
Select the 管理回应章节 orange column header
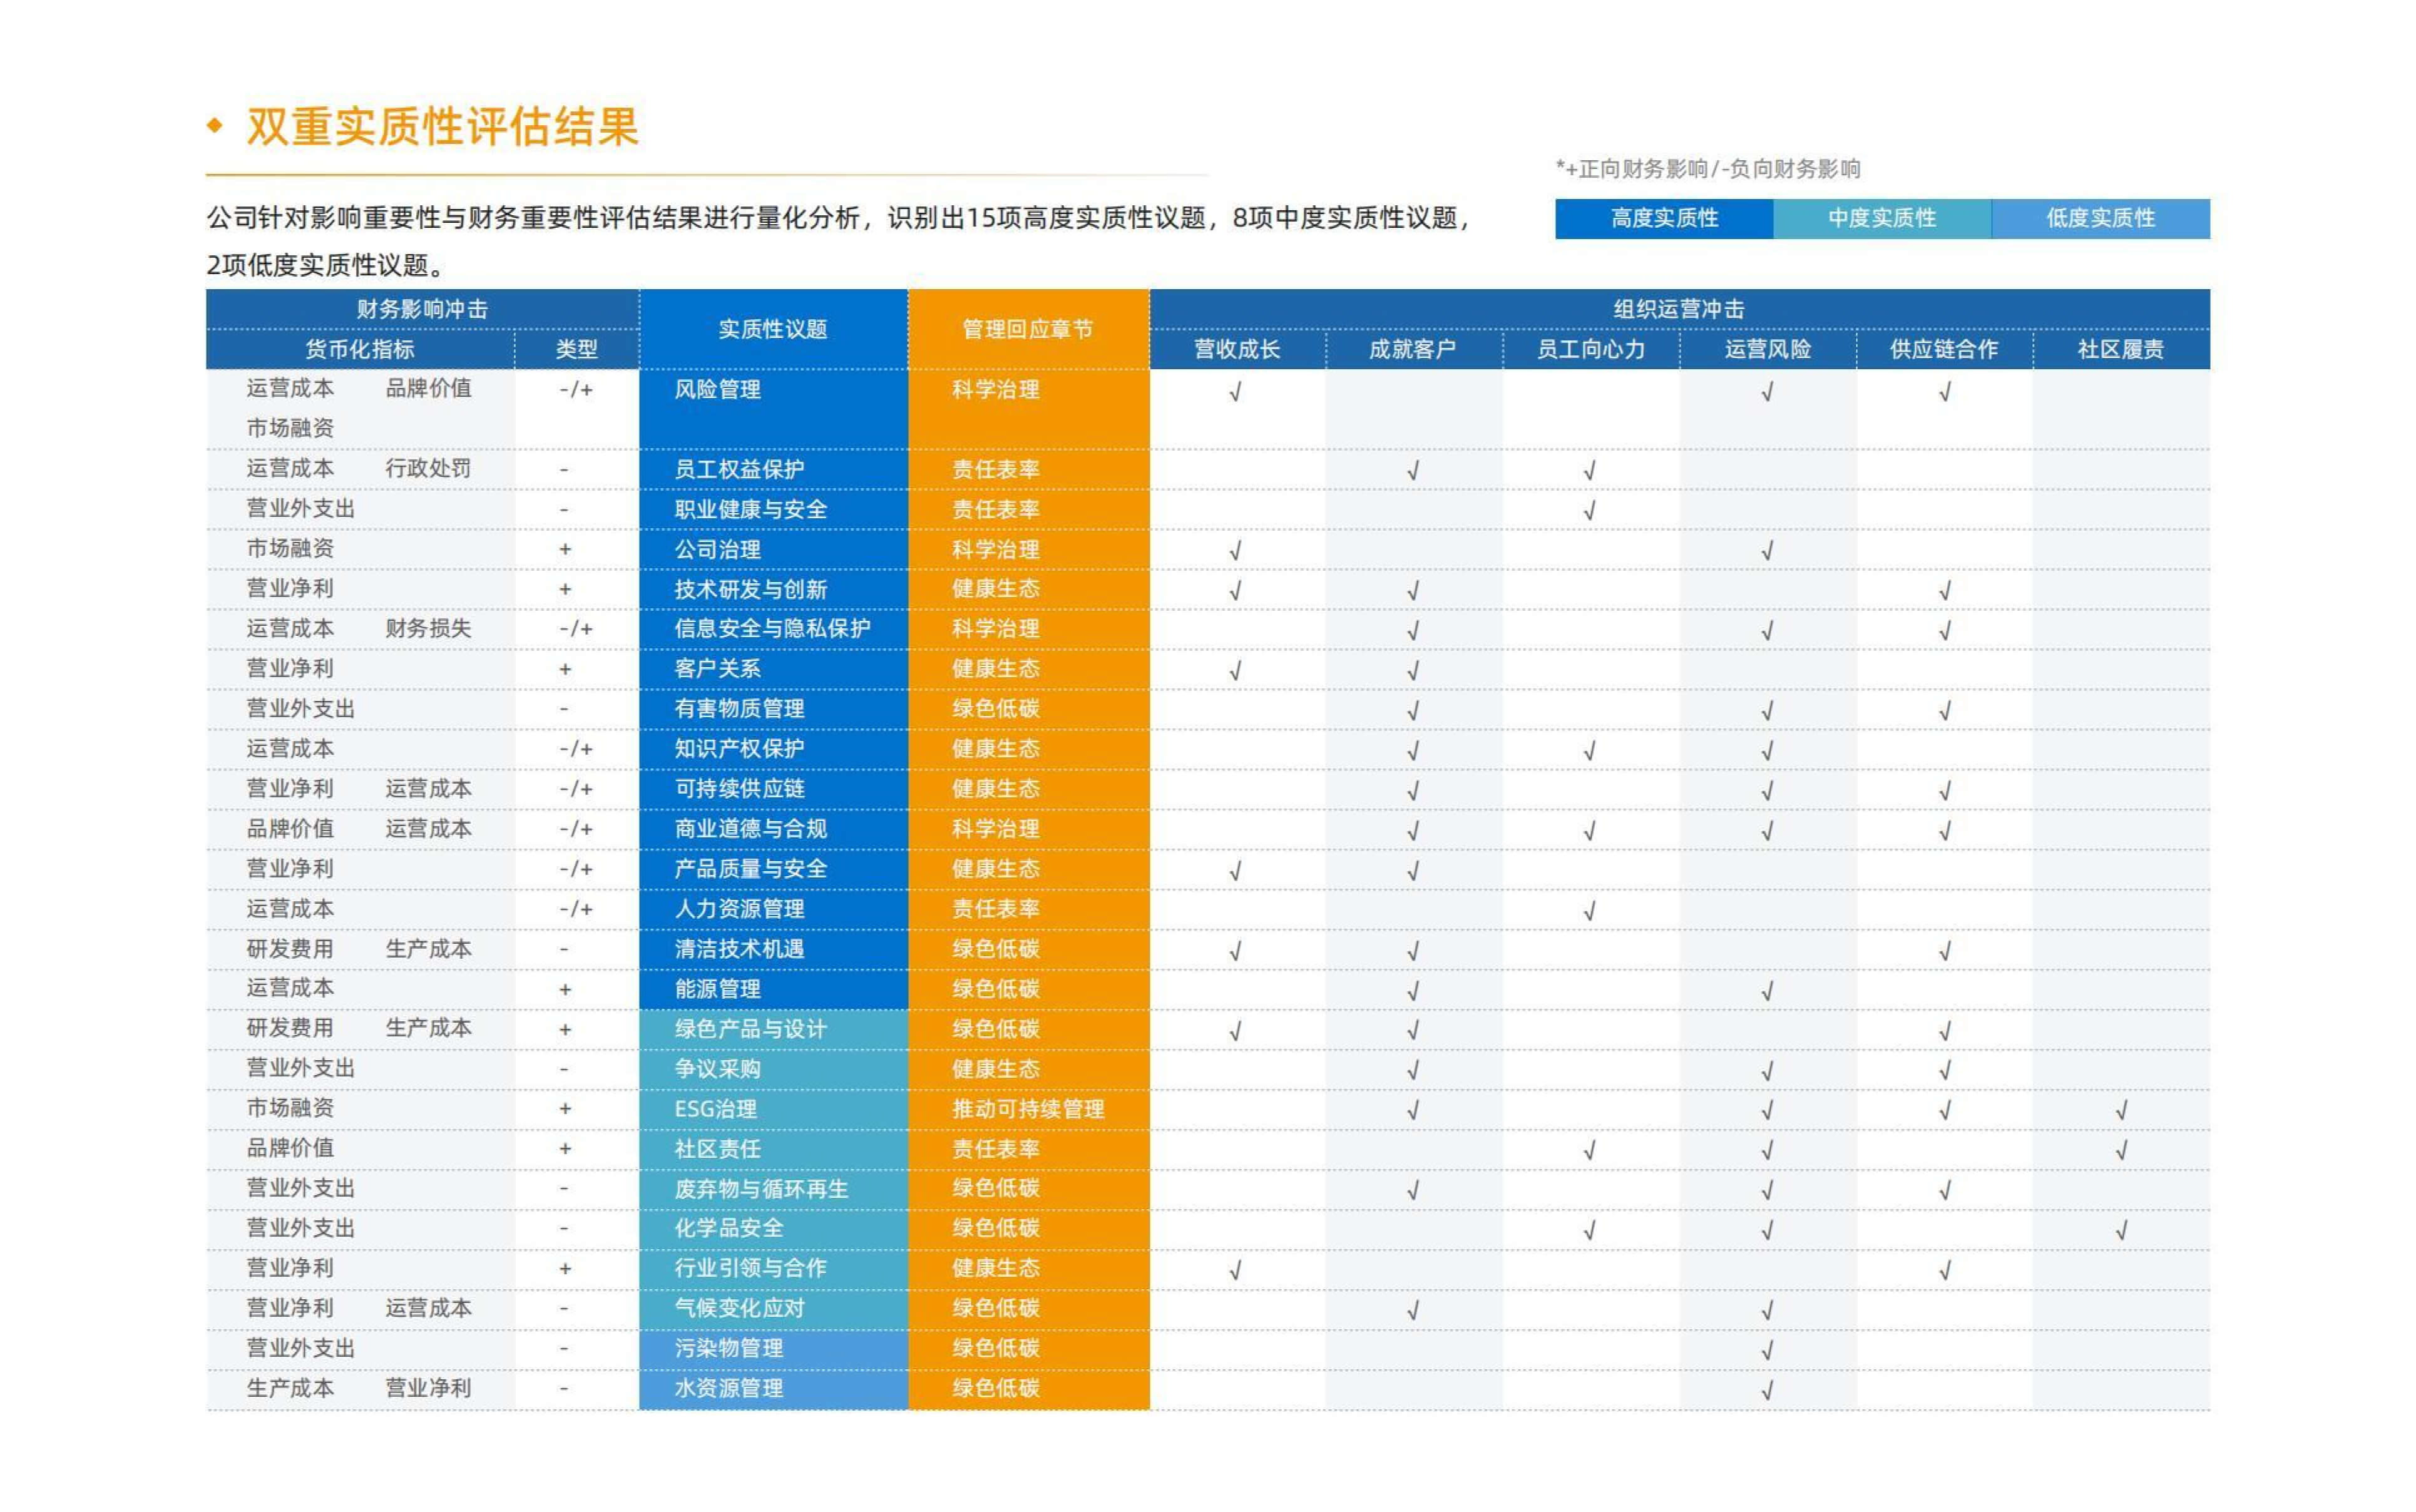pyautogui.click(x=1027, y=329)
